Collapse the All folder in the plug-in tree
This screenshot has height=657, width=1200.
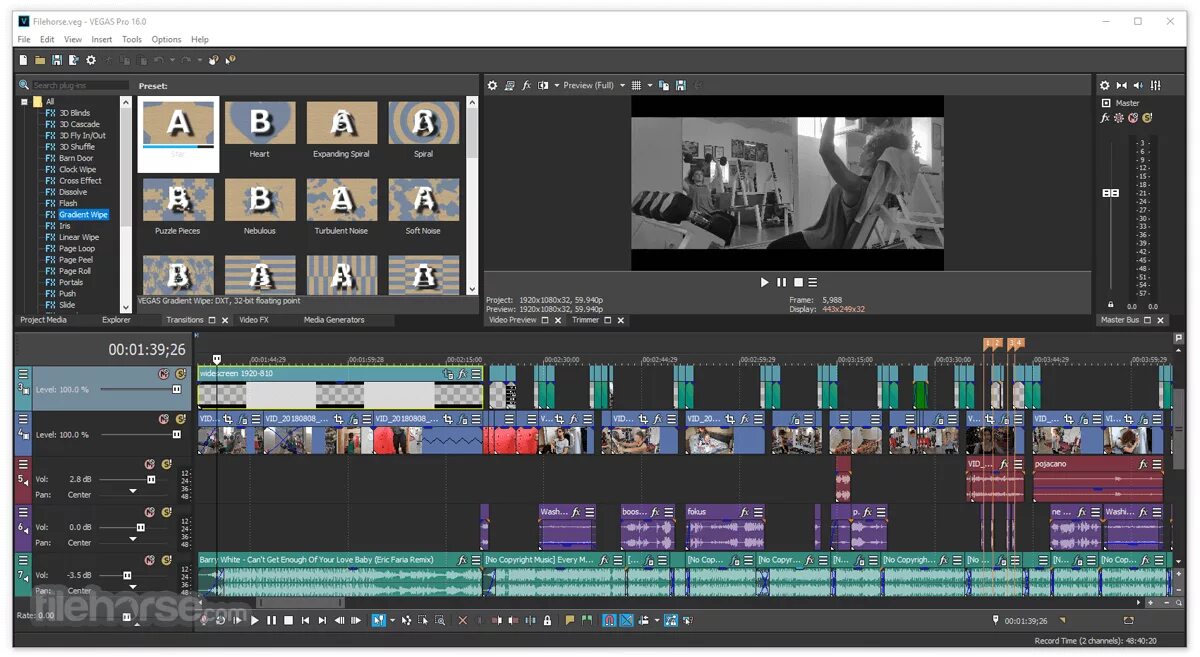pyautogui.click(x=25, y=101)
